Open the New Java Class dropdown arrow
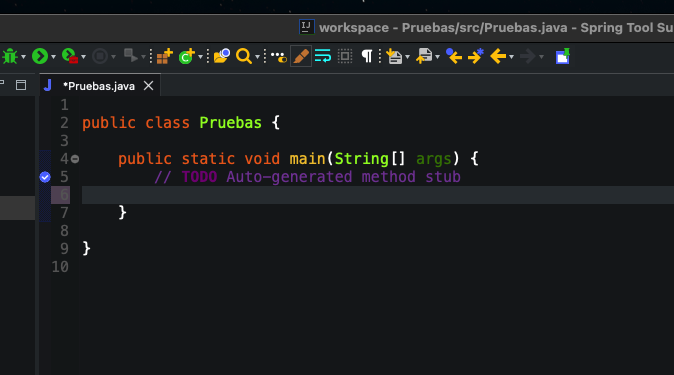Viewport: 674px width, 375px height. coord(200,57)
